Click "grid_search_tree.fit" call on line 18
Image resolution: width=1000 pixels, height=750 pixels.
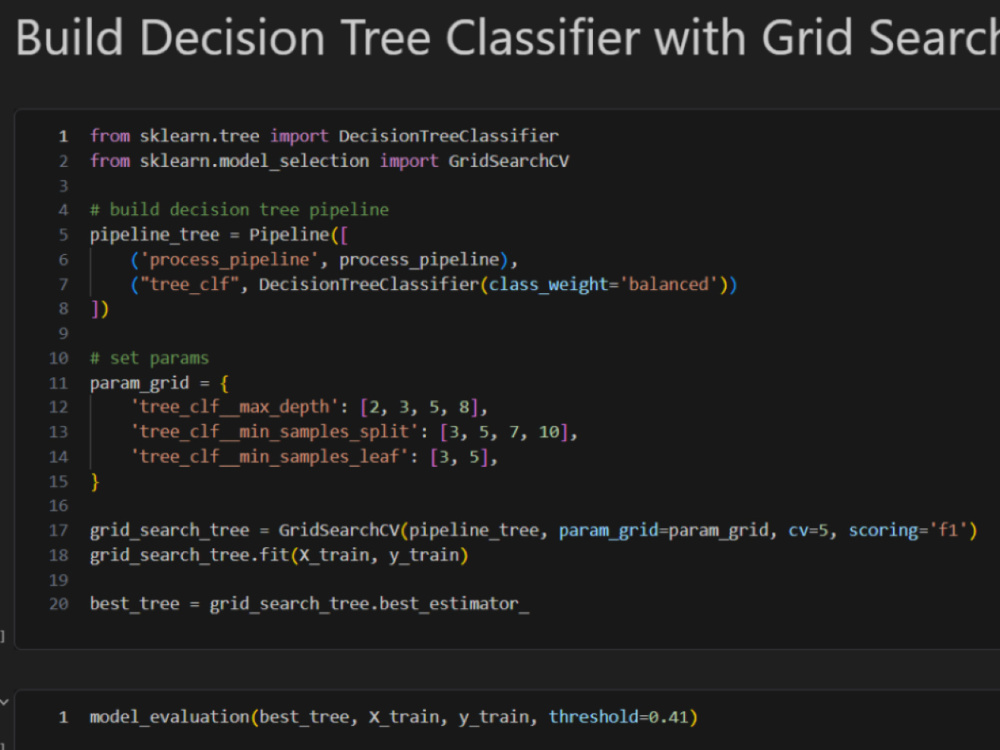189,555
